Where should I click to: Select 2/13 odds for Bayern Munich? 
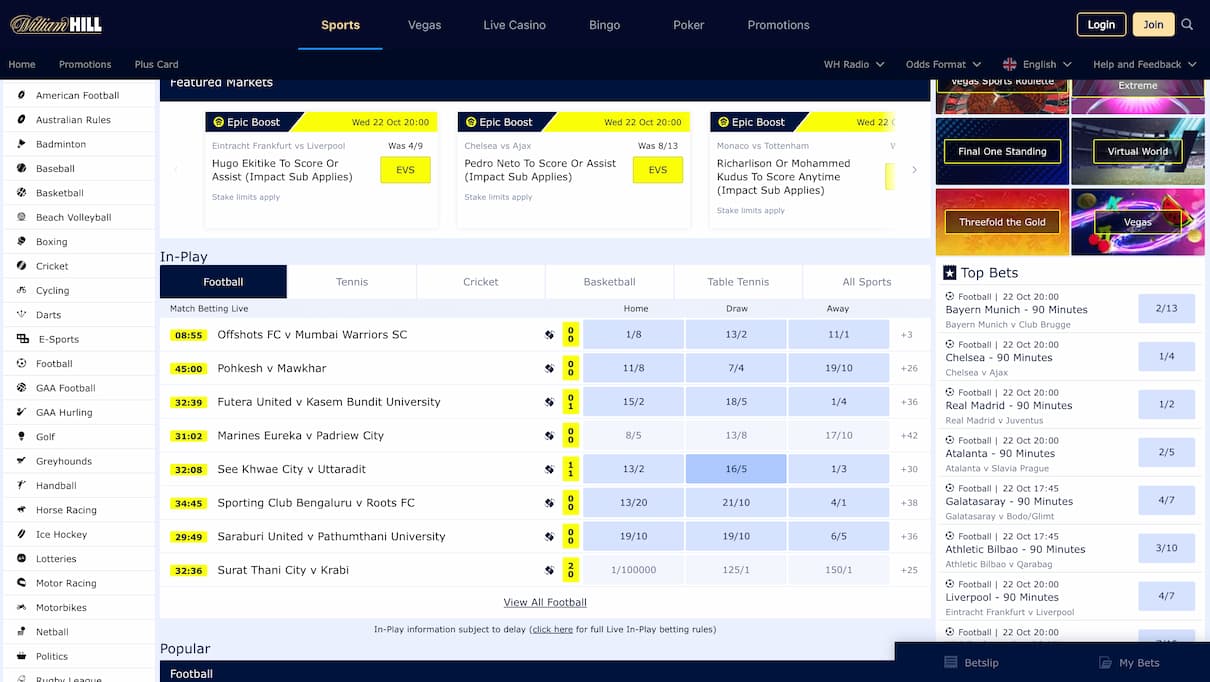[1166, 309]
